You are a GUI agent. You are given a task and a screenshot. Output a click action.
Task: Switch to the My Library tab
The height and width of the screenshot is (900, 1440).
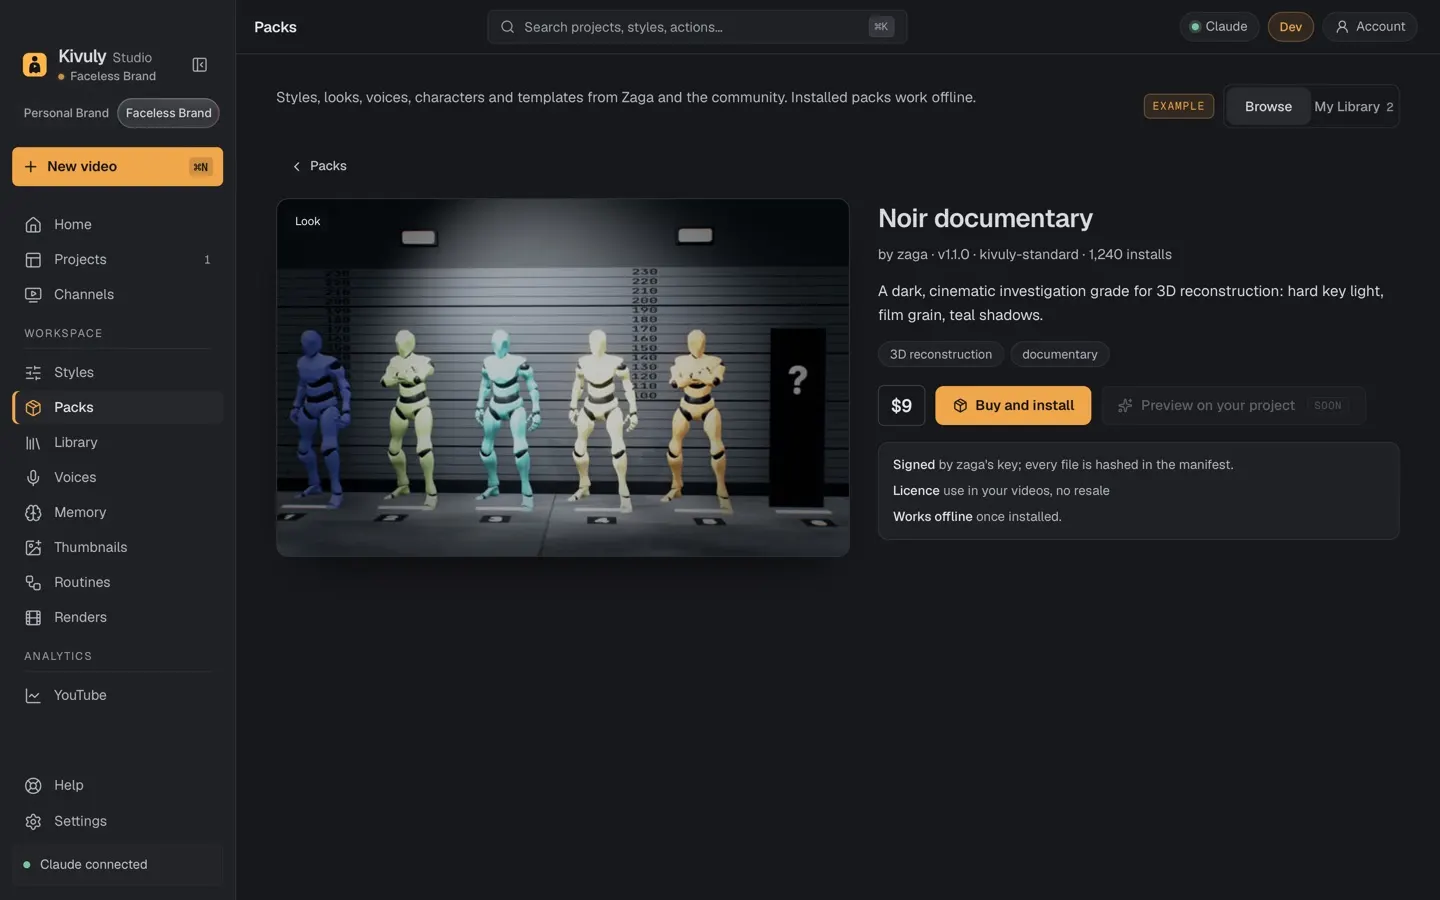tap(1353, 106)
